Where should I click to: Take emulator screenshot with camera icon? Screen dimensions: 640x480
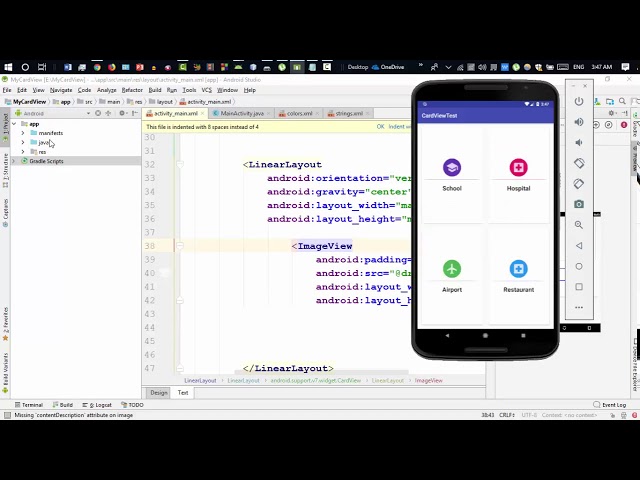click(579, 204)
